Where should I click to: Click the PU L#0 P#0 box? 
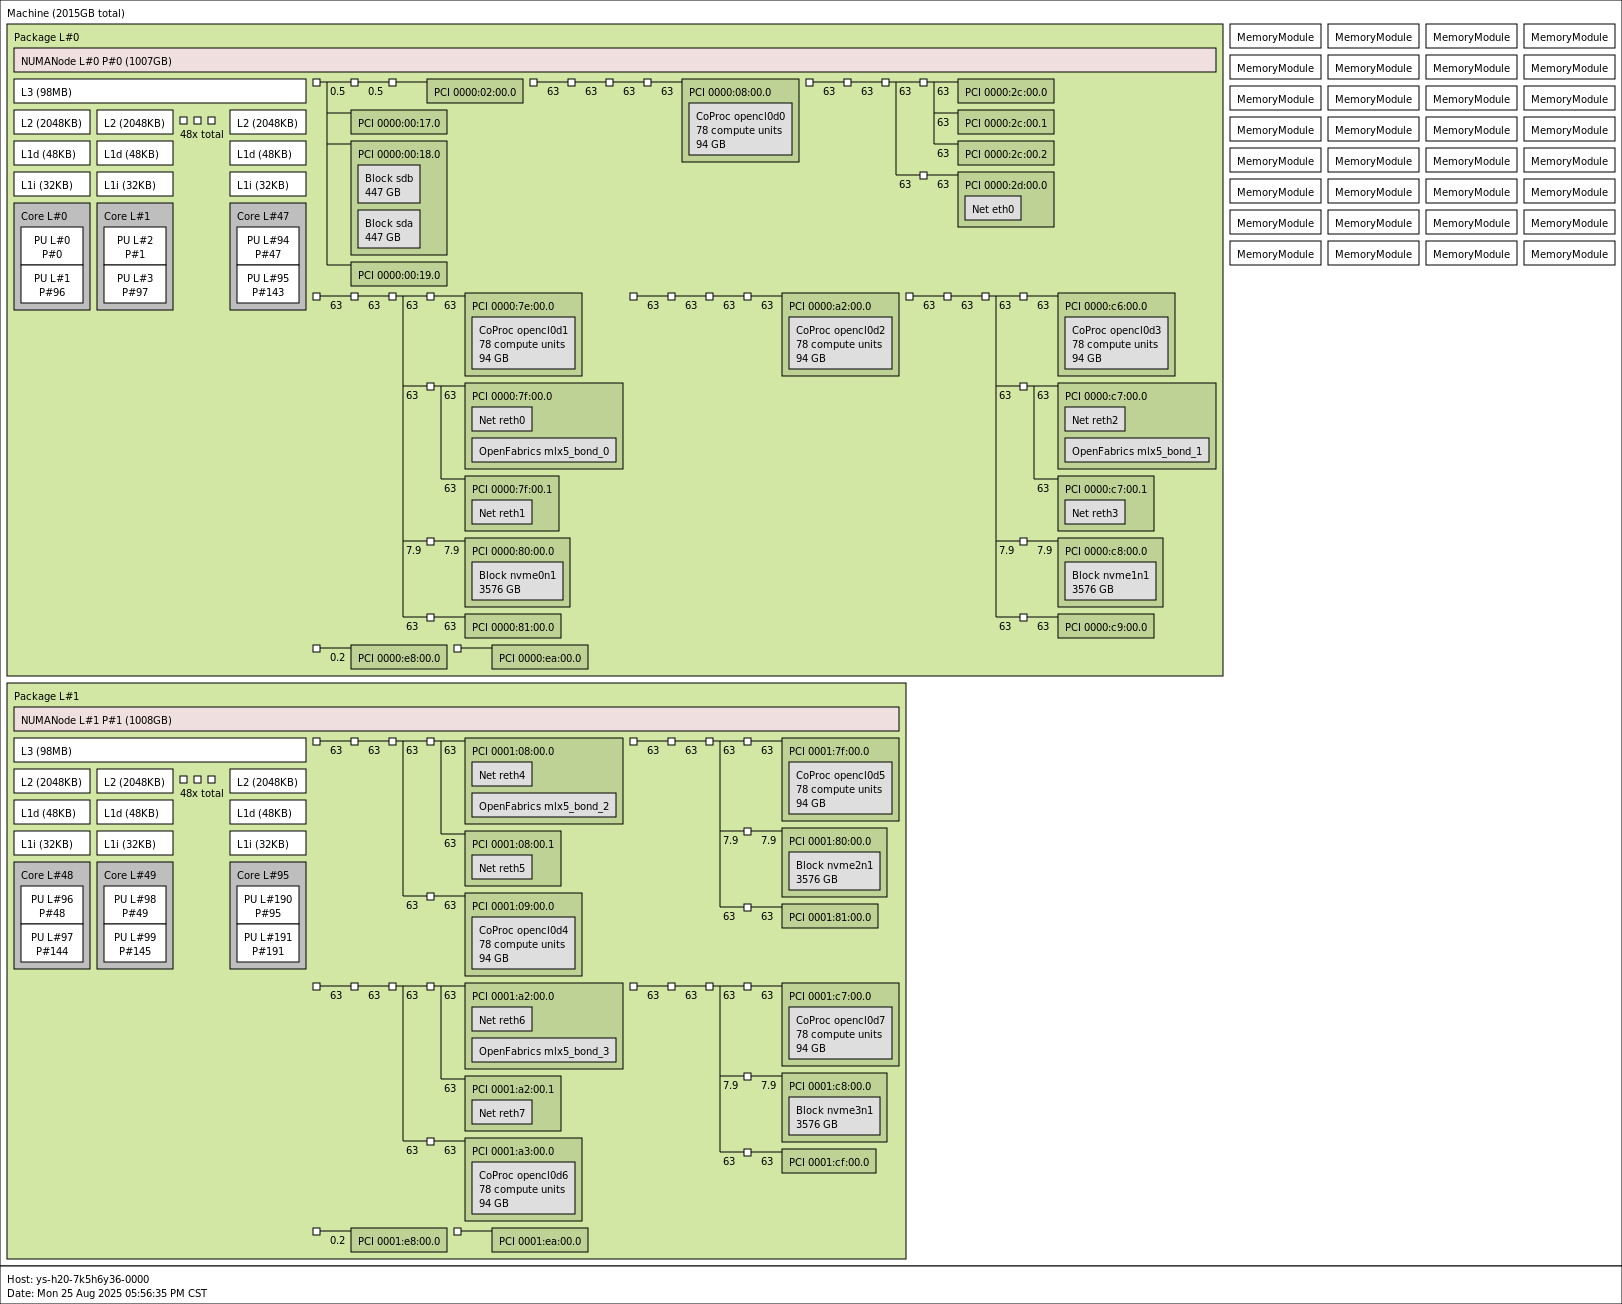(x=52, y=247)
